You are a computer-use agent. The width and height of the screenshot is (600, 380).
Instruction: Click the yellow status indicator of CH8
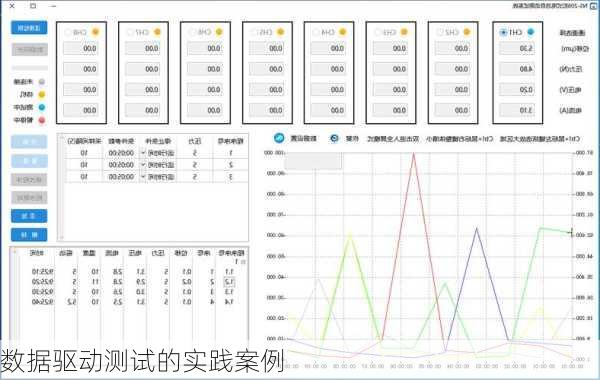pos(95,32)
